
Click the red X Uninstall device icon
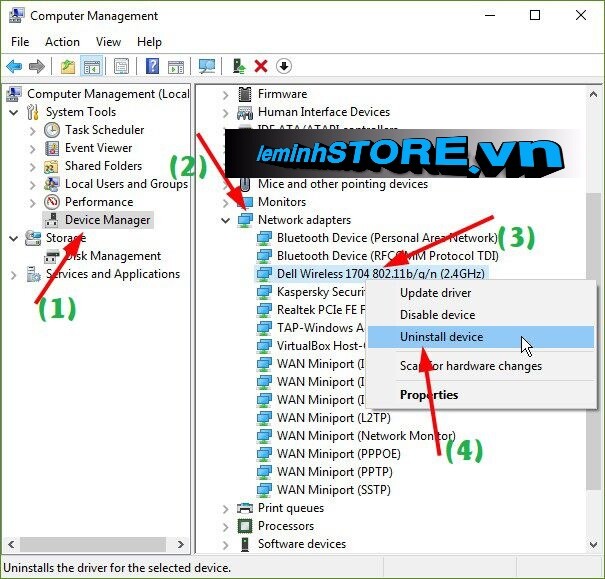coord(261,66)
